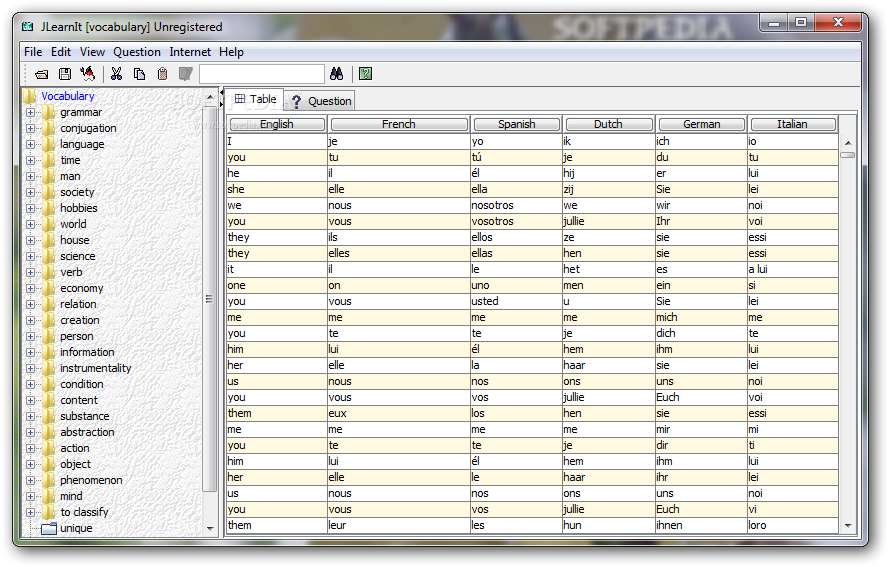Viewport: 889px width, 567px height.
Task: Click the folder icon beside house
Action: [x=49, y=240]
